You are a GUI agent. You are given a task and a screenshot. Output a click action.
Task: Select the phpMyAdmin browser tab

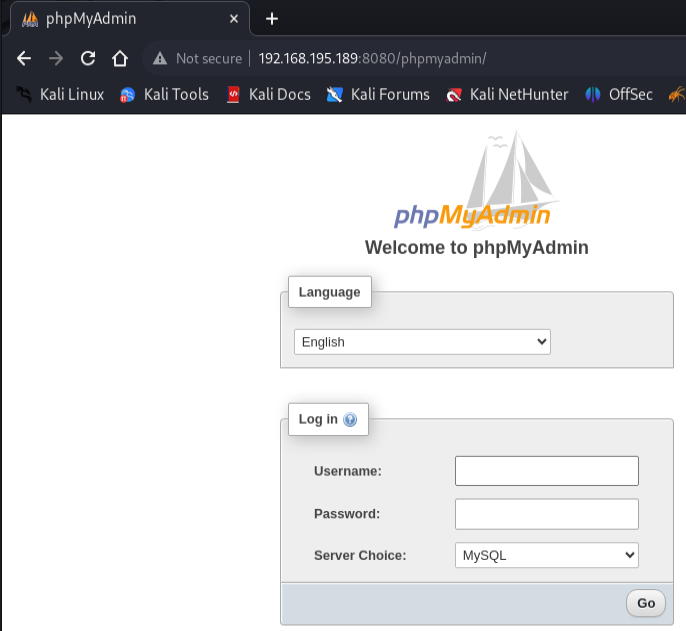point(130,19)
